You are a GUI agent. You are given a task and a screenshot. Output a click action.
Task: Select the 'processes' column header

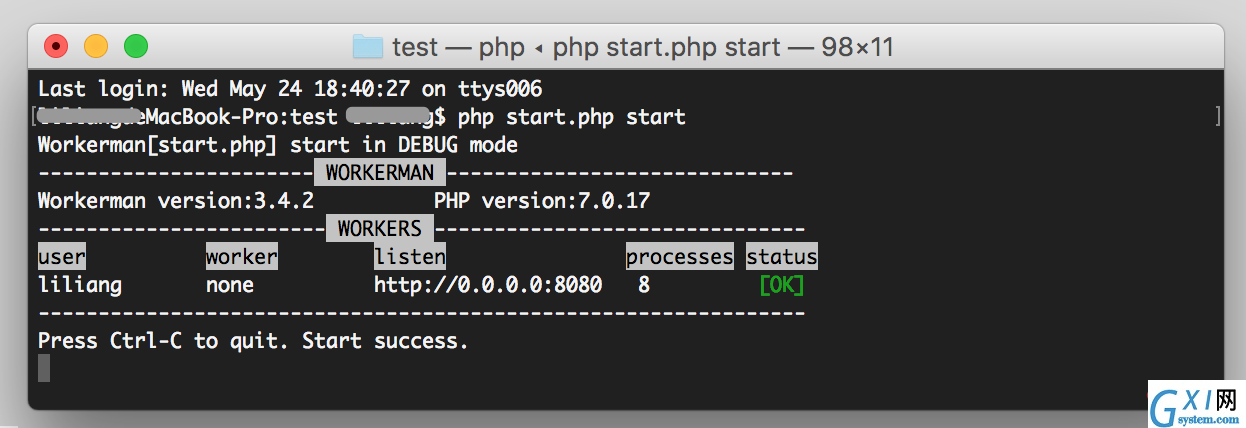680,257
